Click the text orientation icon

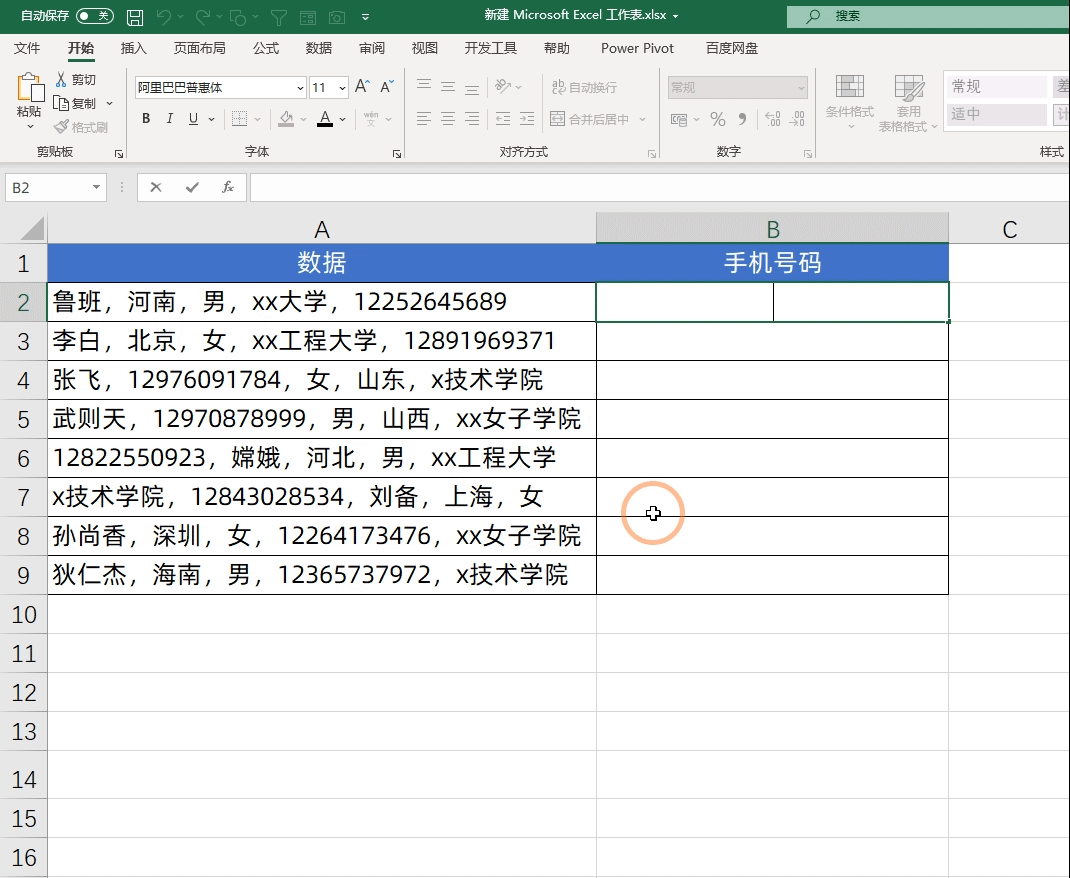click(x=504, y=86)
